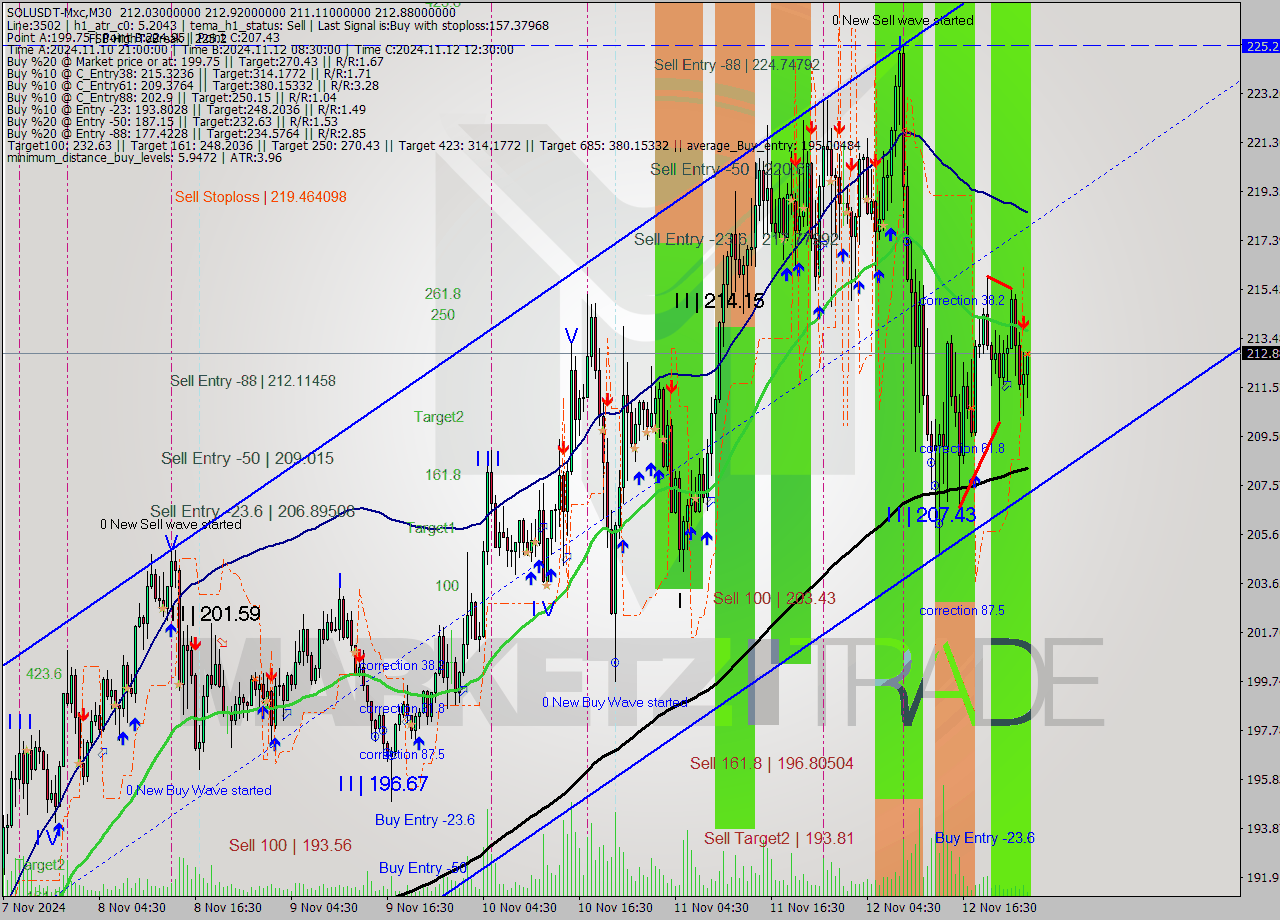Screen dimensions: 1280x920
Task: Click '7 Nov 2024' on time axis
Action: pos(34,908)
